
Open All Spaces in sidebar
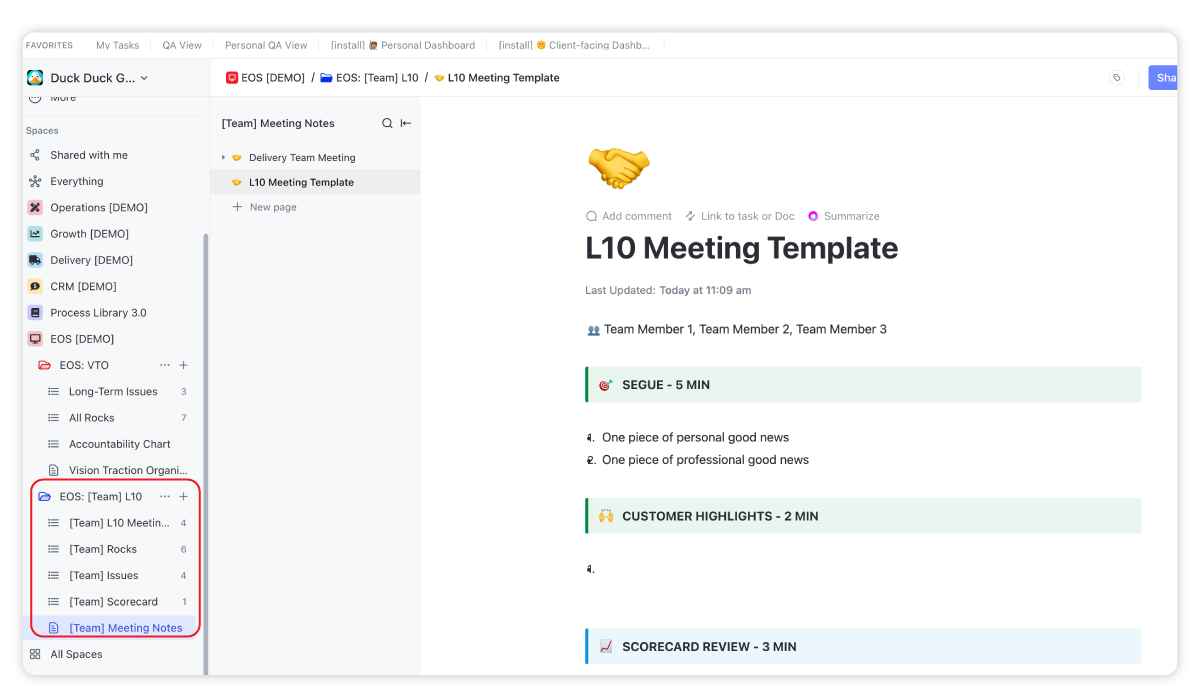click(76, 654)
